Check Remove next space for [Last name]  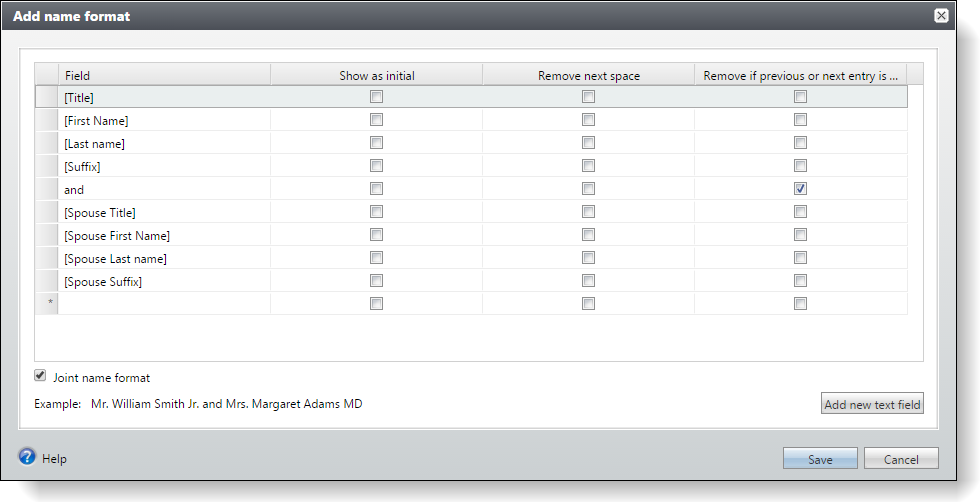588,143
